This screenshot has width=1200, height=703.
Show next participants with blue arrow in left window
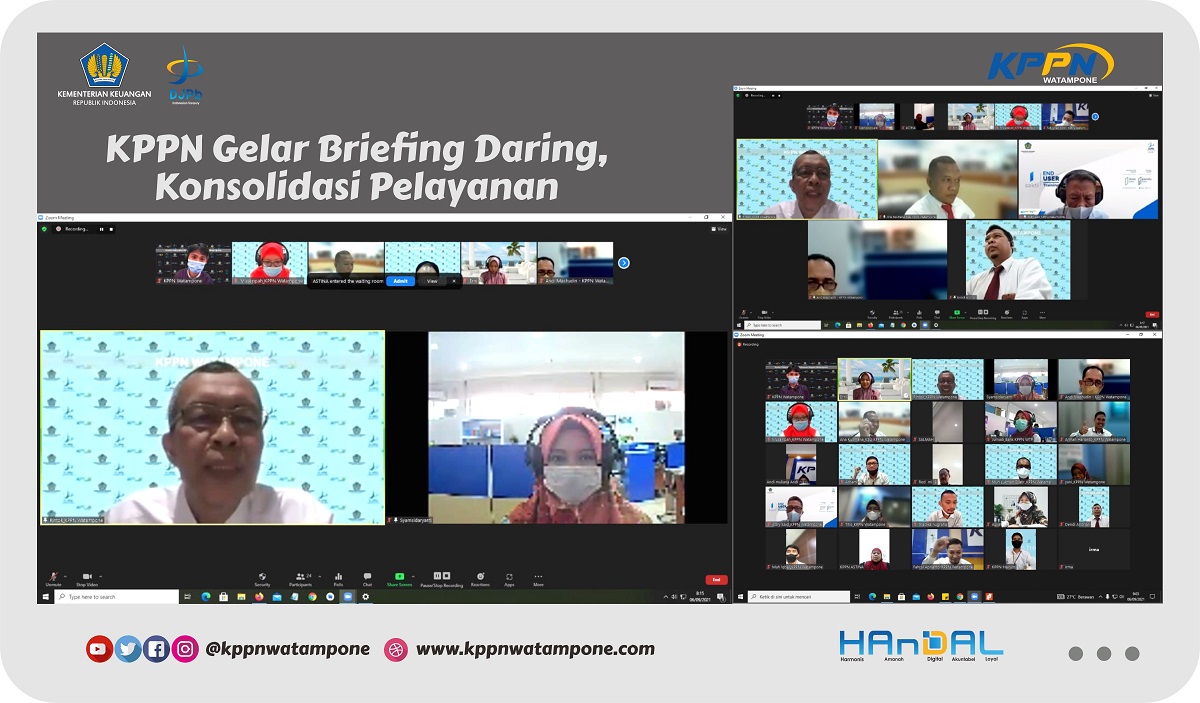point(623,263)
